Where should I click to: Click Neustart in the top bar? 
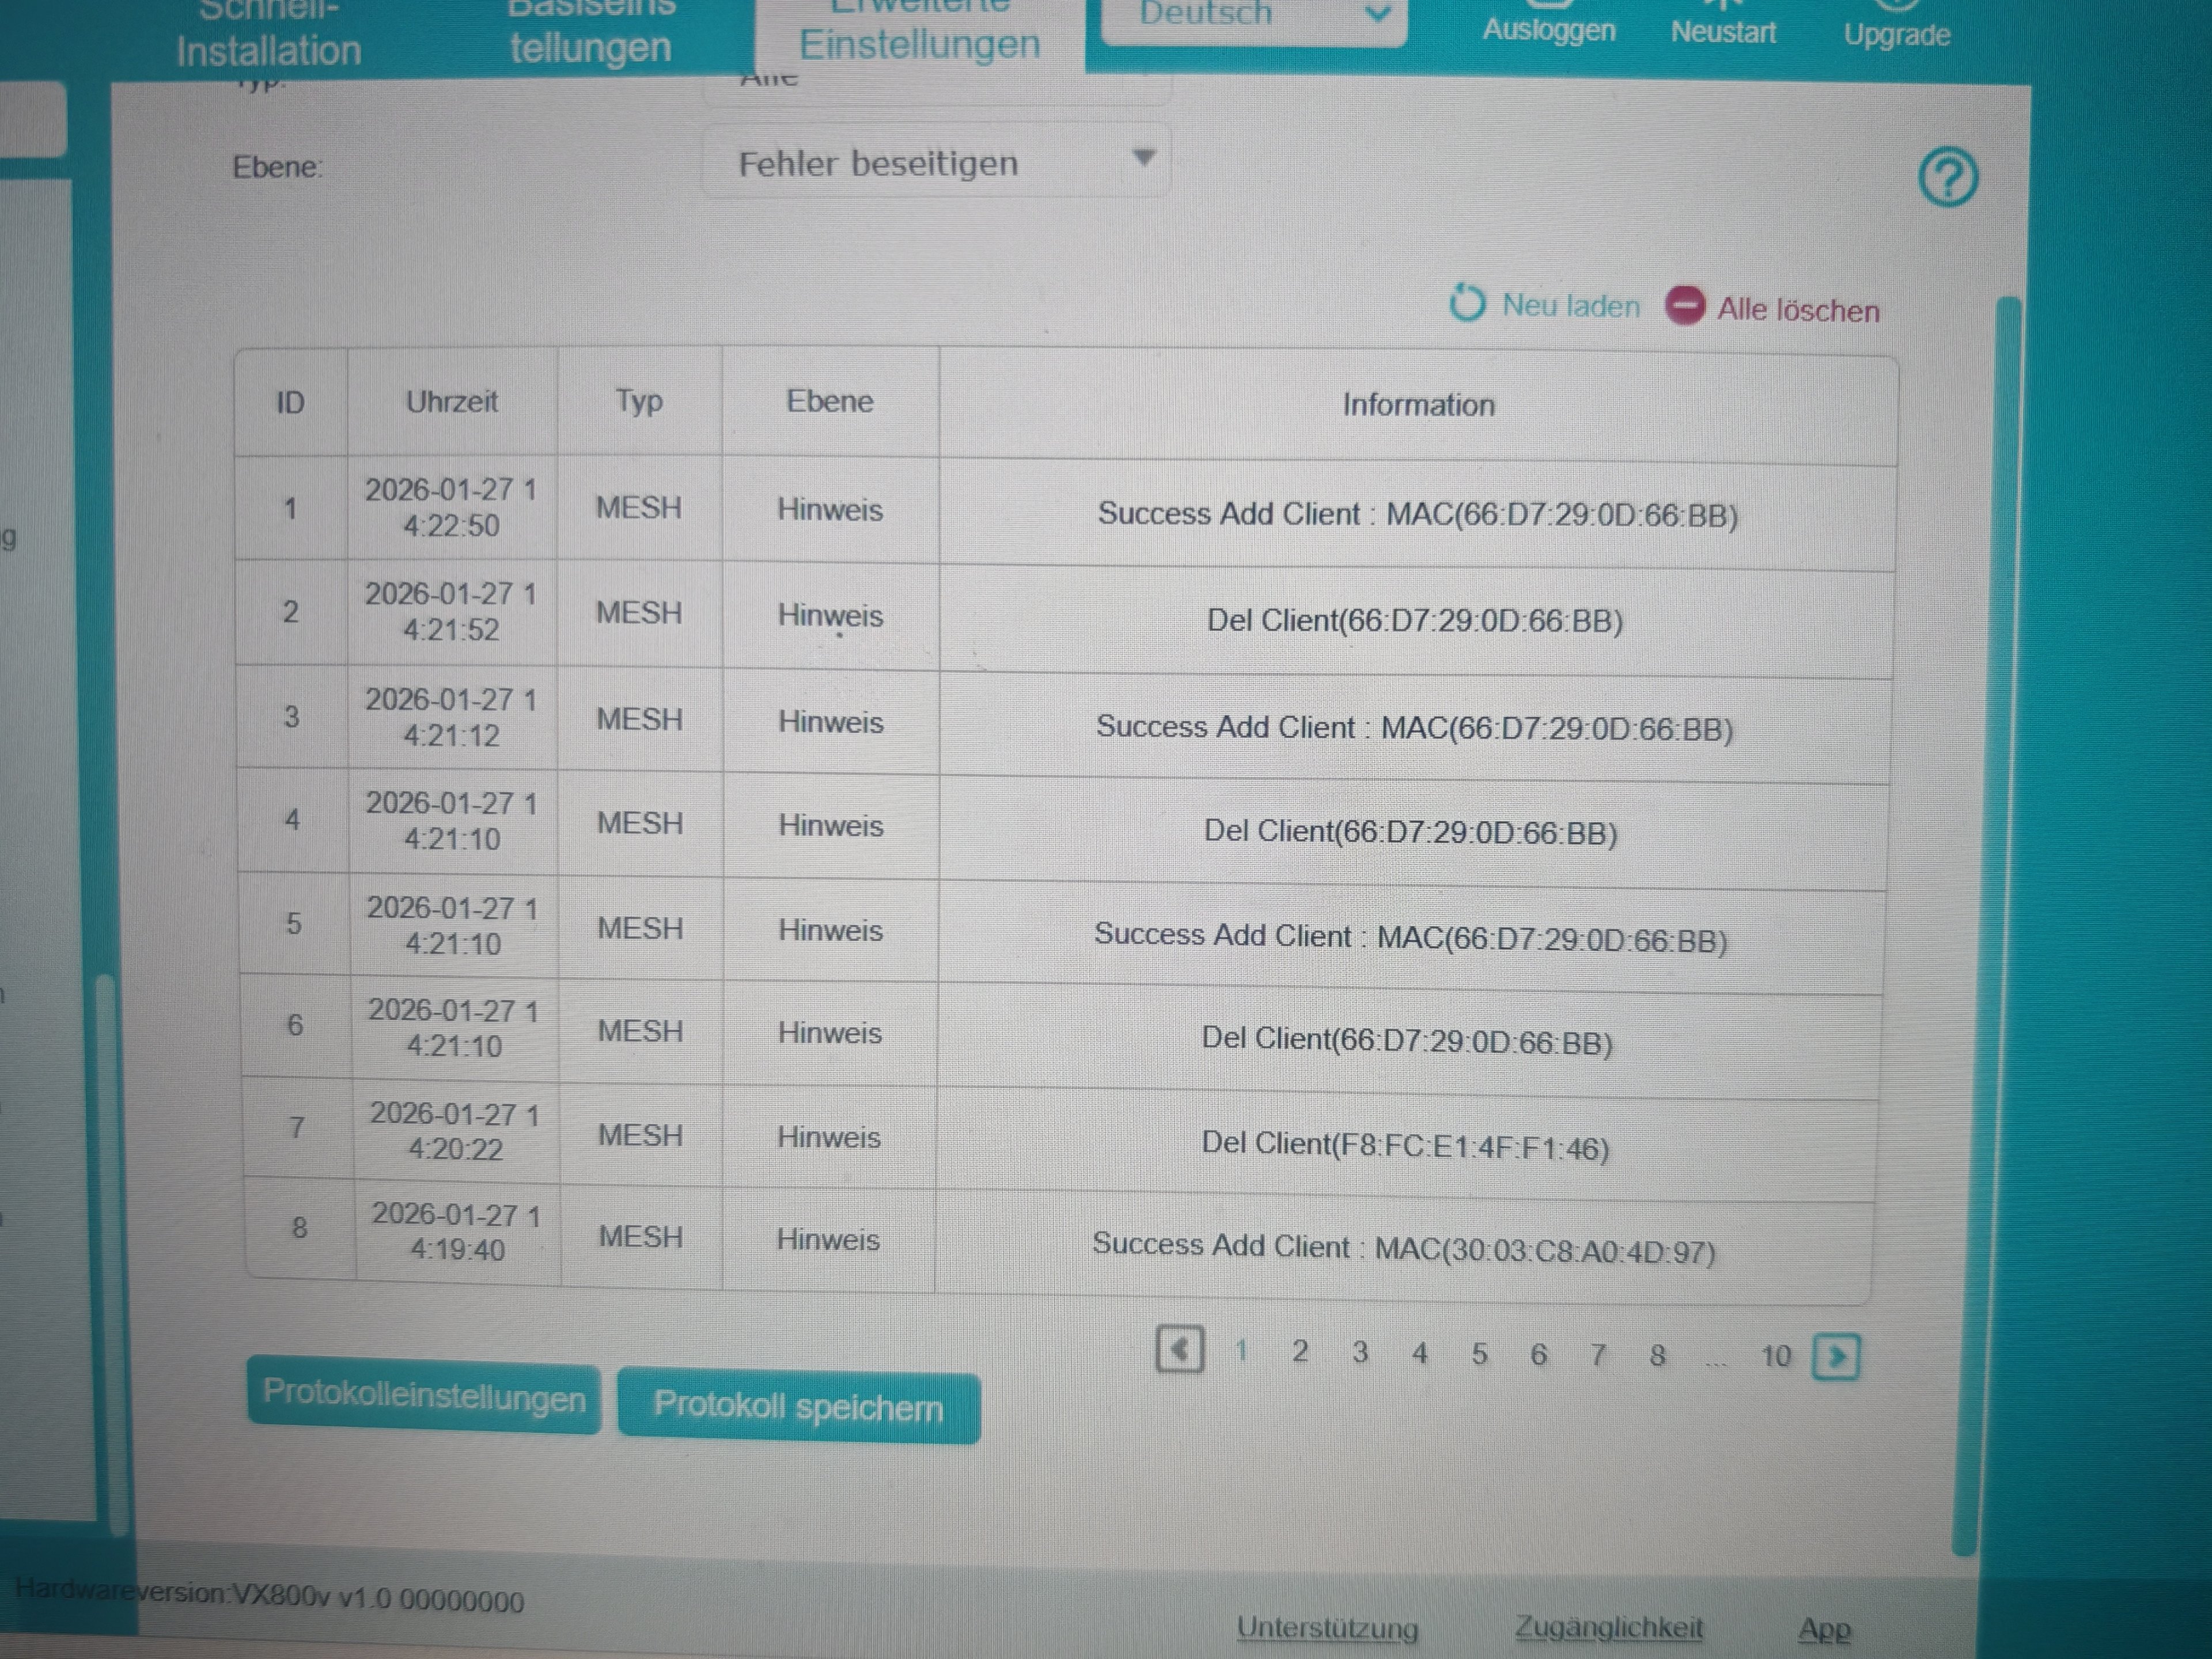(x=1723, y=32)
